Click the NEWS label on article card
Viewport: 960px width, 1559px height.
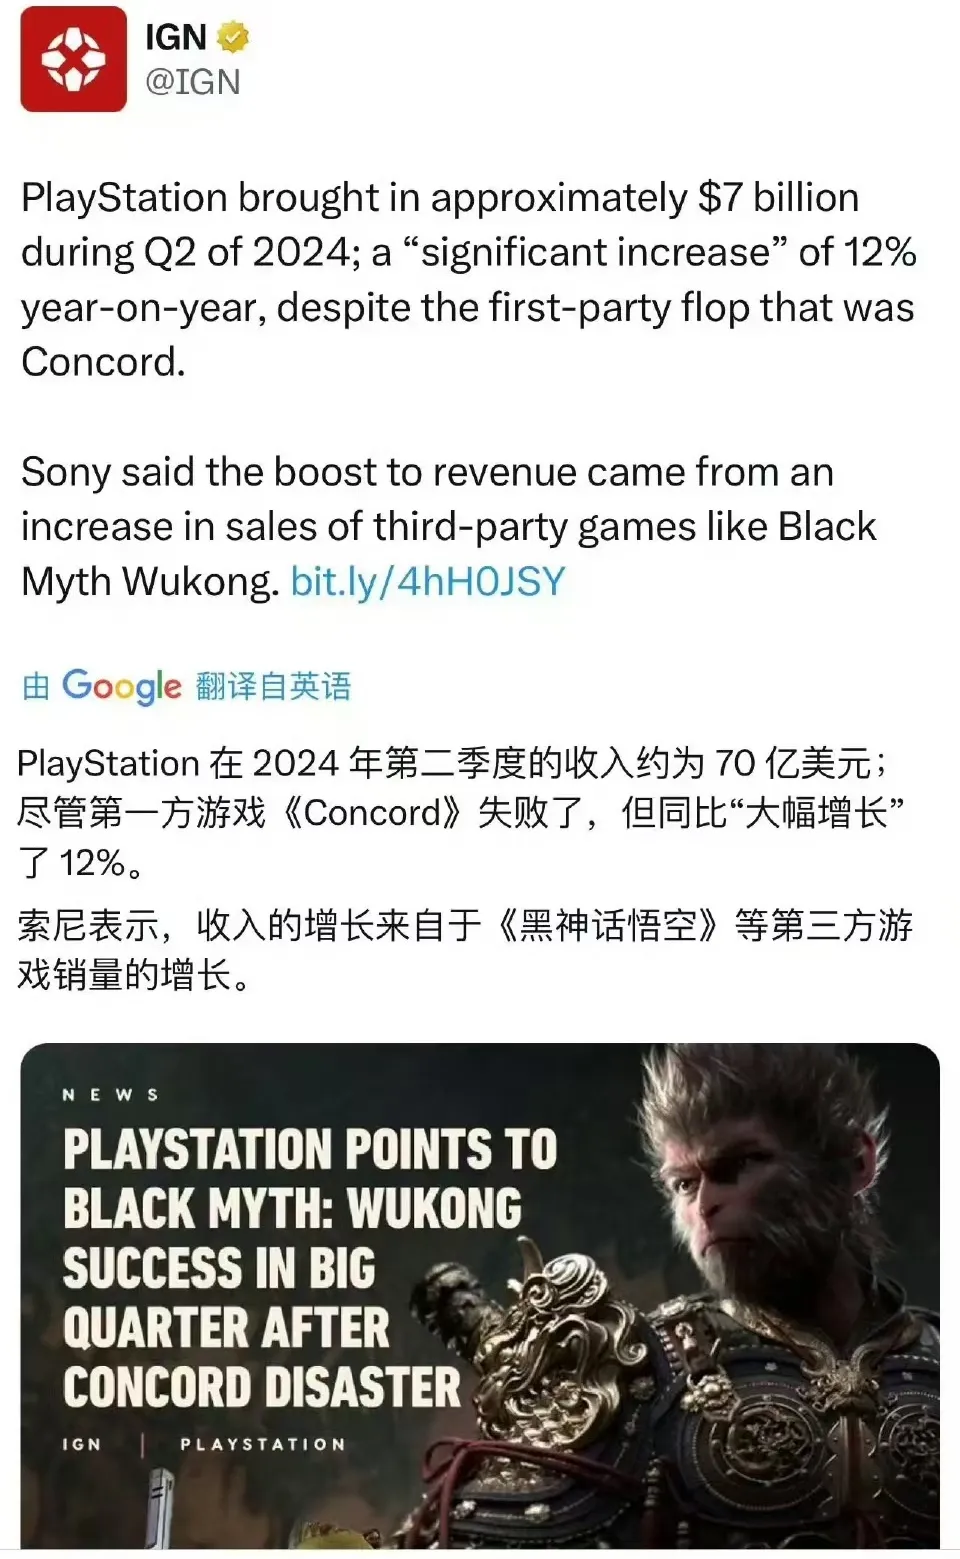pos(110,1095)
